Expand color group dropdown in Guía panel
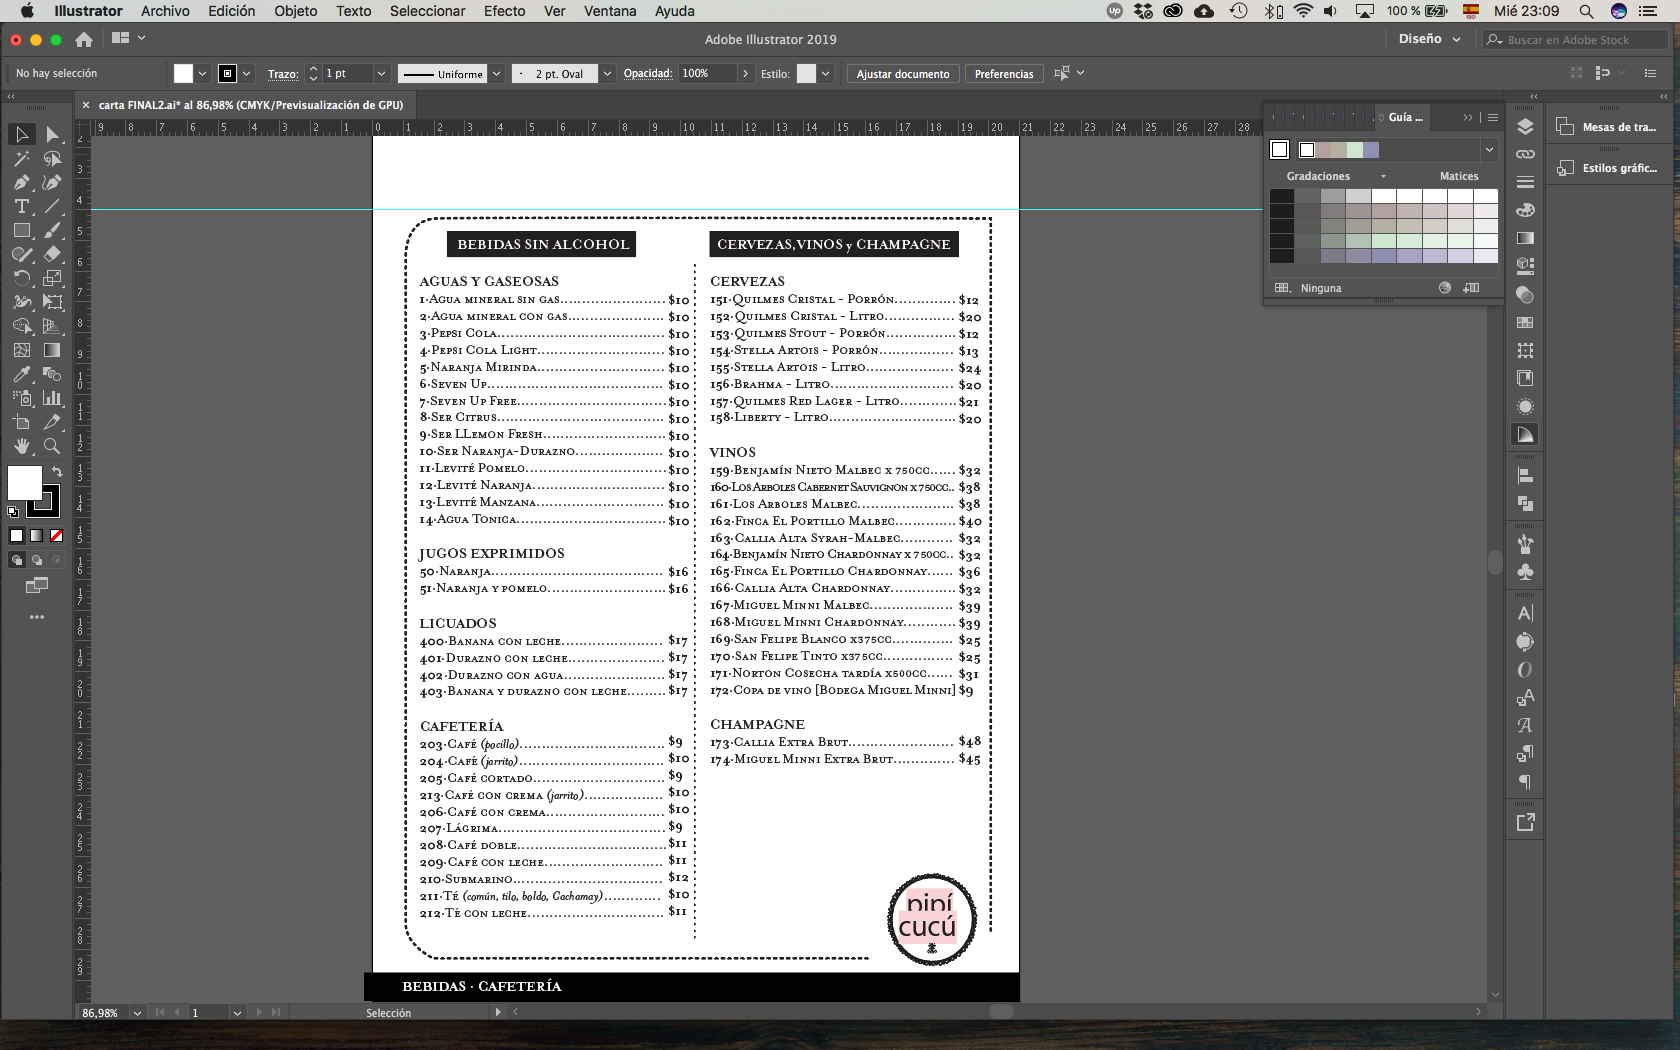Viewport: 1680px width, 1050px height. coord(1489,150)
